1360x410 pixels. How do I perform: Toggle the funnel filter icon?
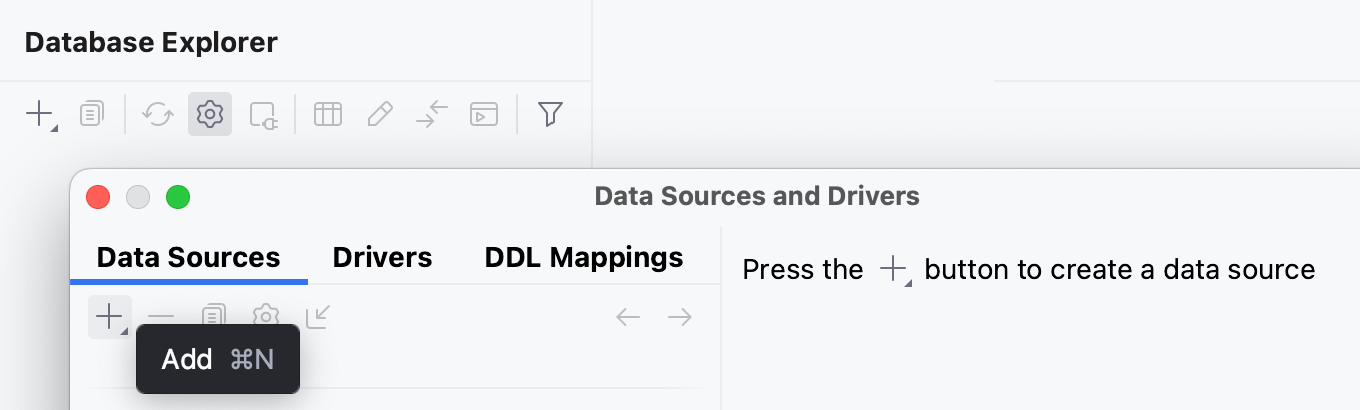550,115
